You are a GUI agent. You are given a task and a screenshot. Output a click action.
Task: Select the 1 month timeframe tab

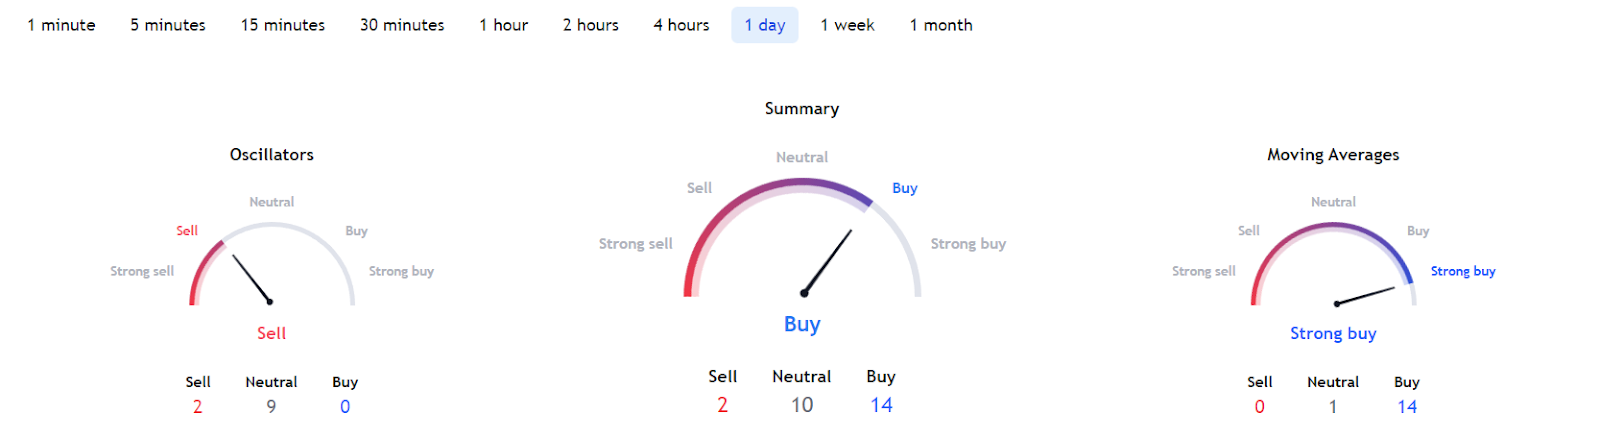[x=940, y=25]
